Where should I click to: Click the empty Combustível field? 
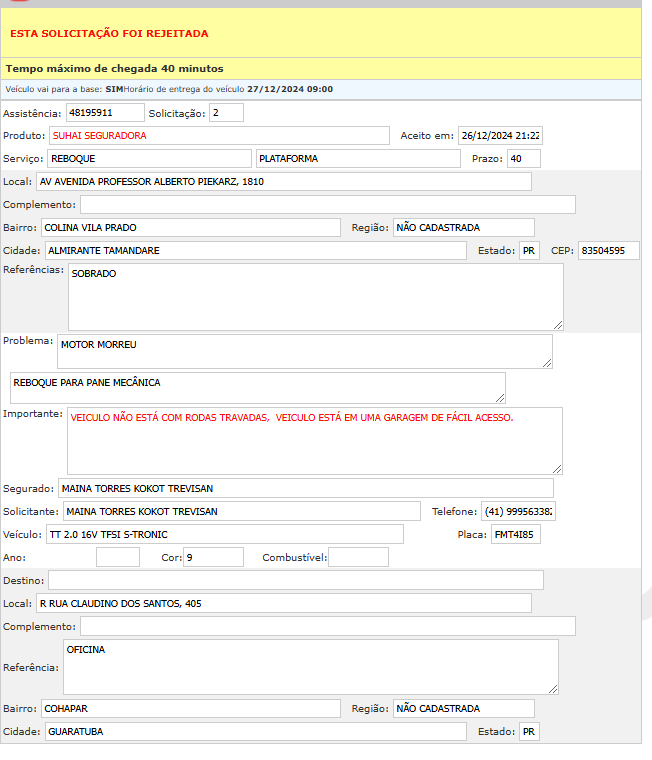pos(358,557)
